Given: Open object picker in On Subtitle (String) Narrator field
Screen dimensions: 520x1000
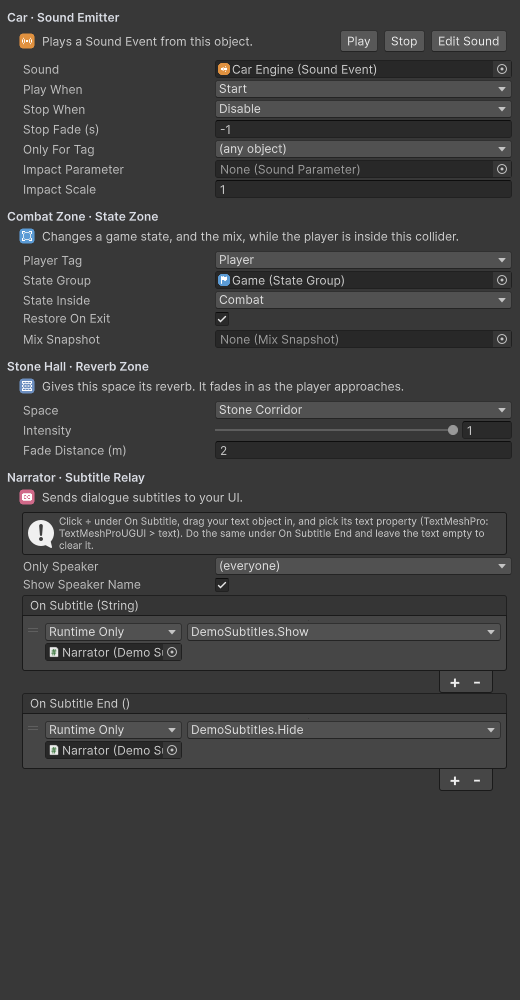Looking at the screenshot, I should [172, 652].
